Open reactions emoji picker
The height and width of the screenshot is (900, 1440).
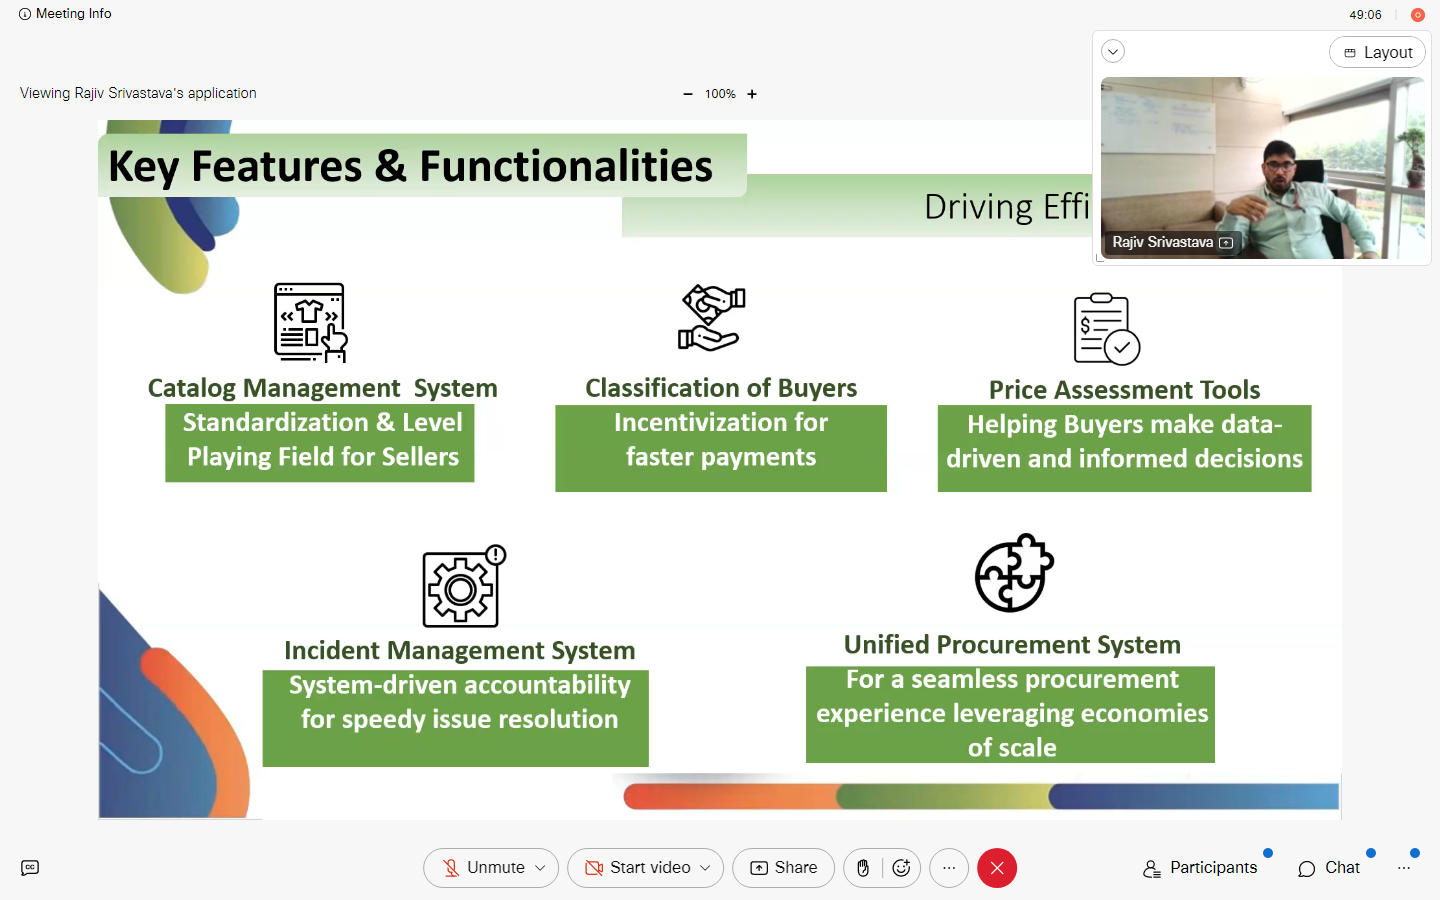pyautogui.click(x=901, y=868)
